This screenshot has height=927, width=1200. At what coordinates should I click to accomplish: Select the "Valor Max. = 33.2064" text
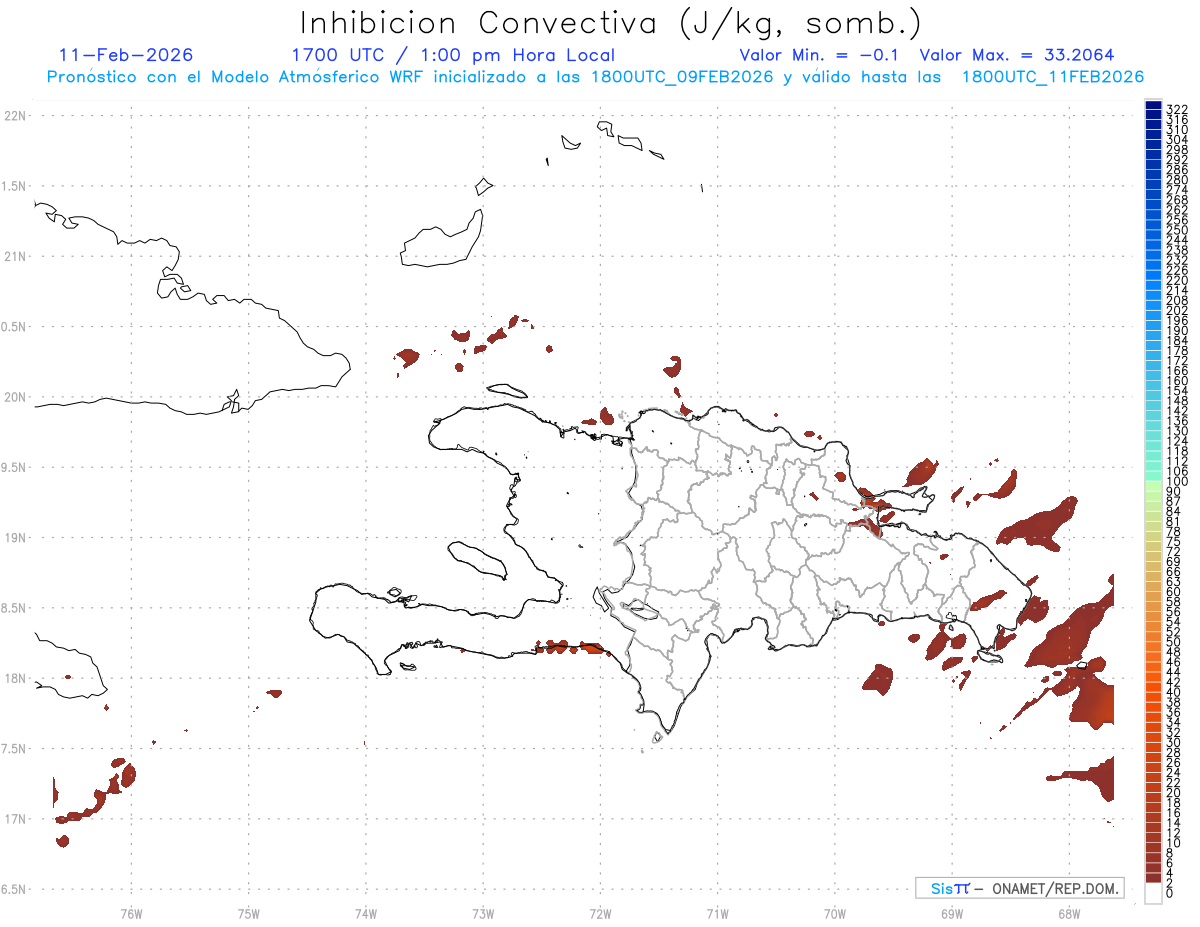(x=1017, y=55)
